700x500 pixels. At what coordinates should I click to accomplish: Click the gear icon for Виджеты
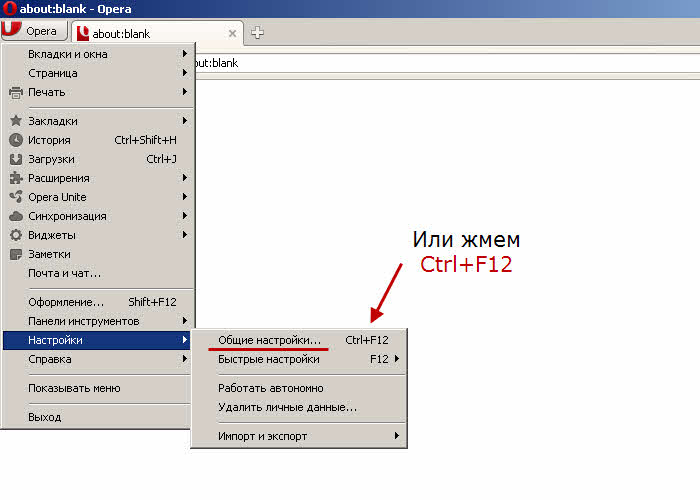[15, 235]
